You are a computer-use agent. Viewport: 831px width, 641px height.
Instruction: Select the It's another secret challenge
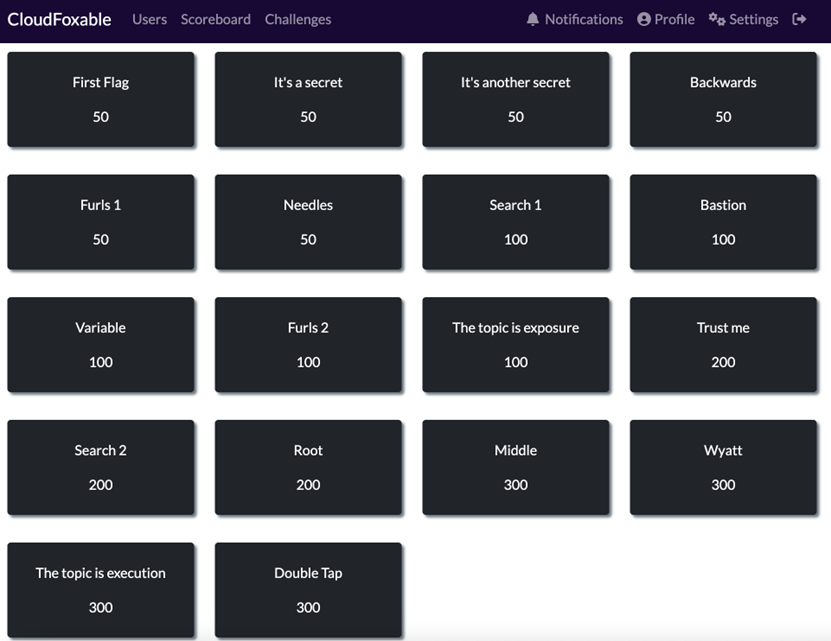pos(515,99)
